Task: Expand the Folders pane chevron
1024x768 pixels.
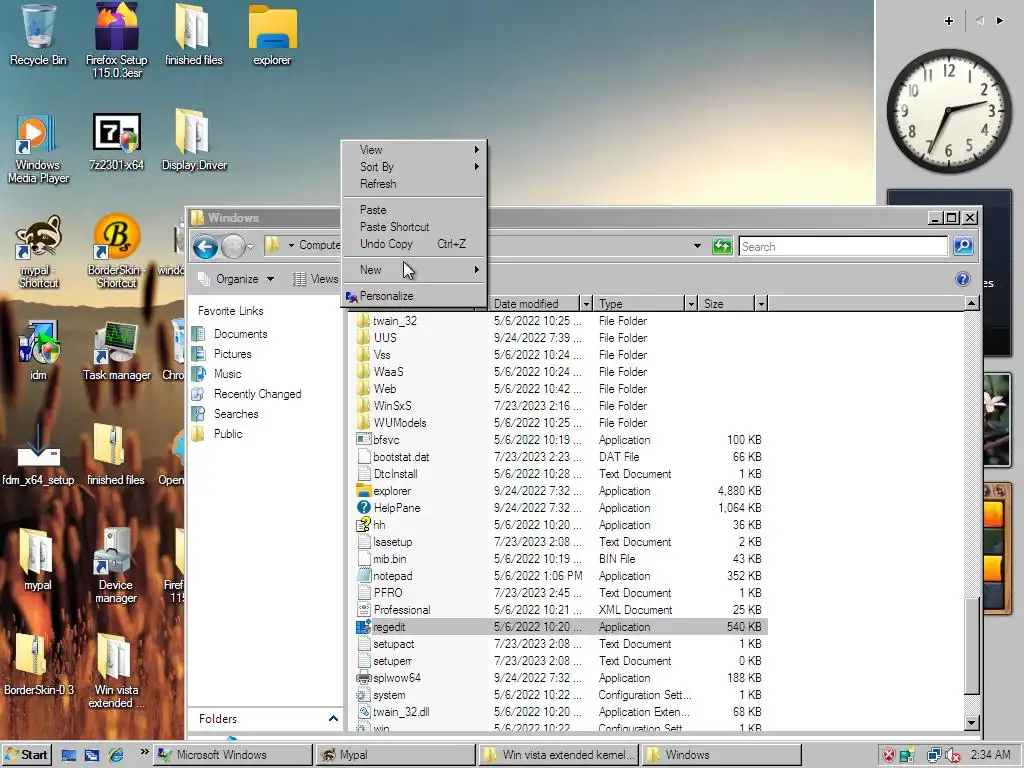Action: 333,718
